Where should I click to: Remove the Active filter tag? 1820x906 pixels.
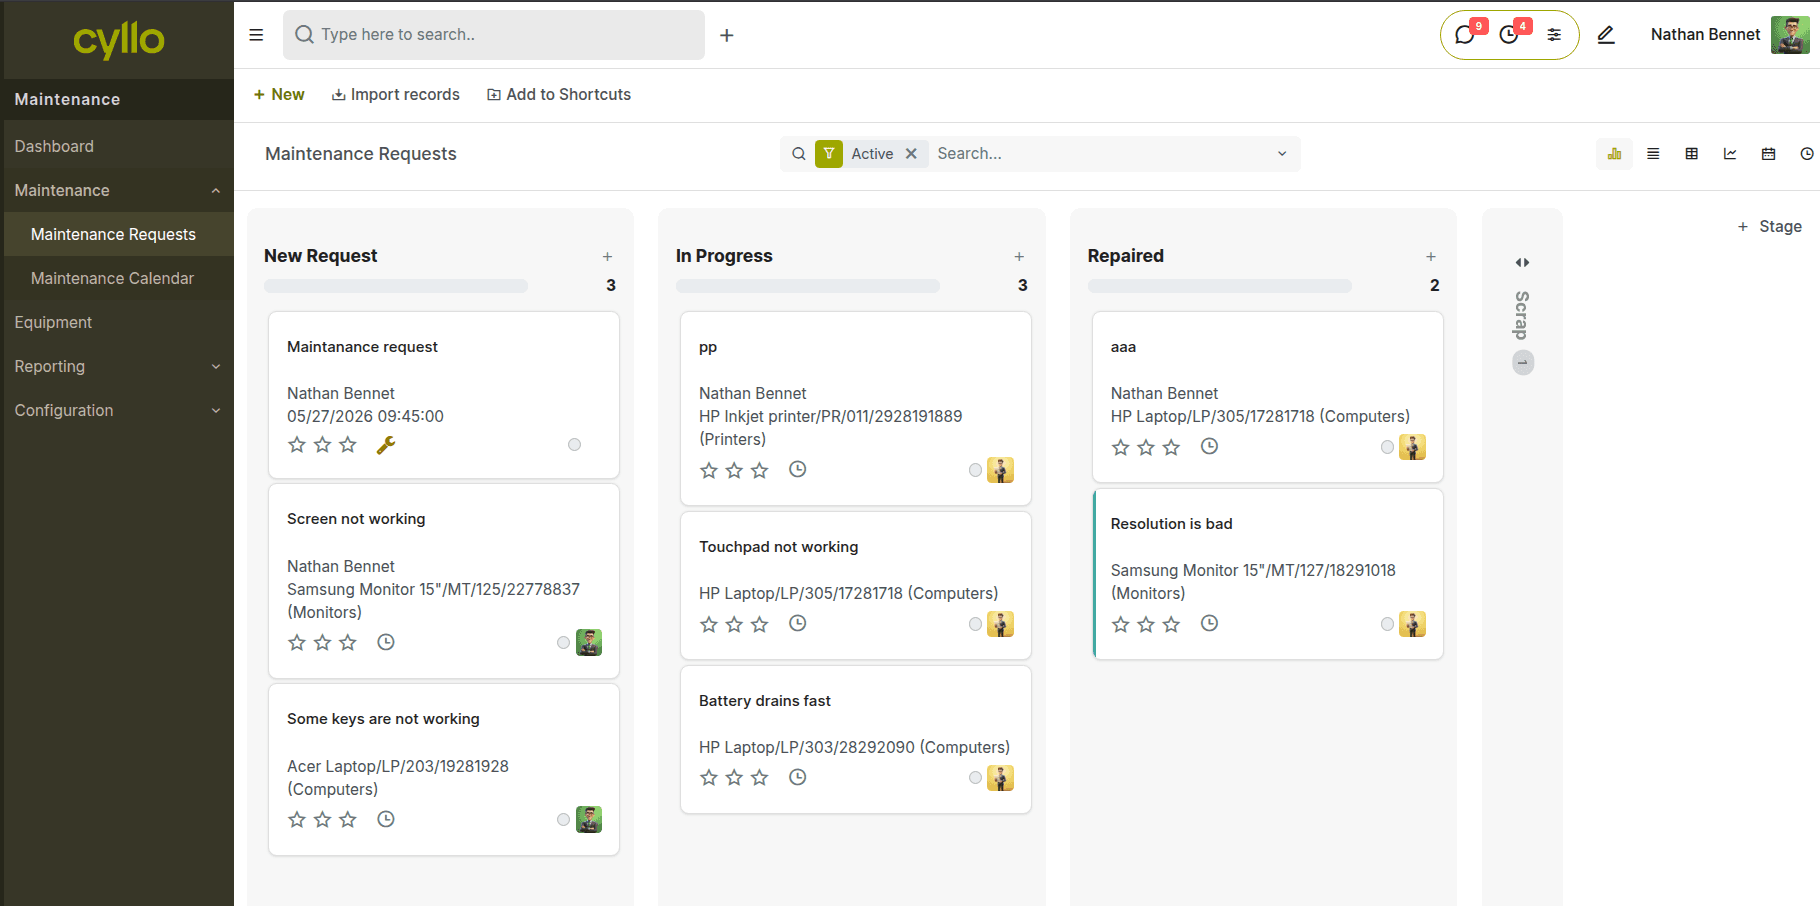[911, 154]
